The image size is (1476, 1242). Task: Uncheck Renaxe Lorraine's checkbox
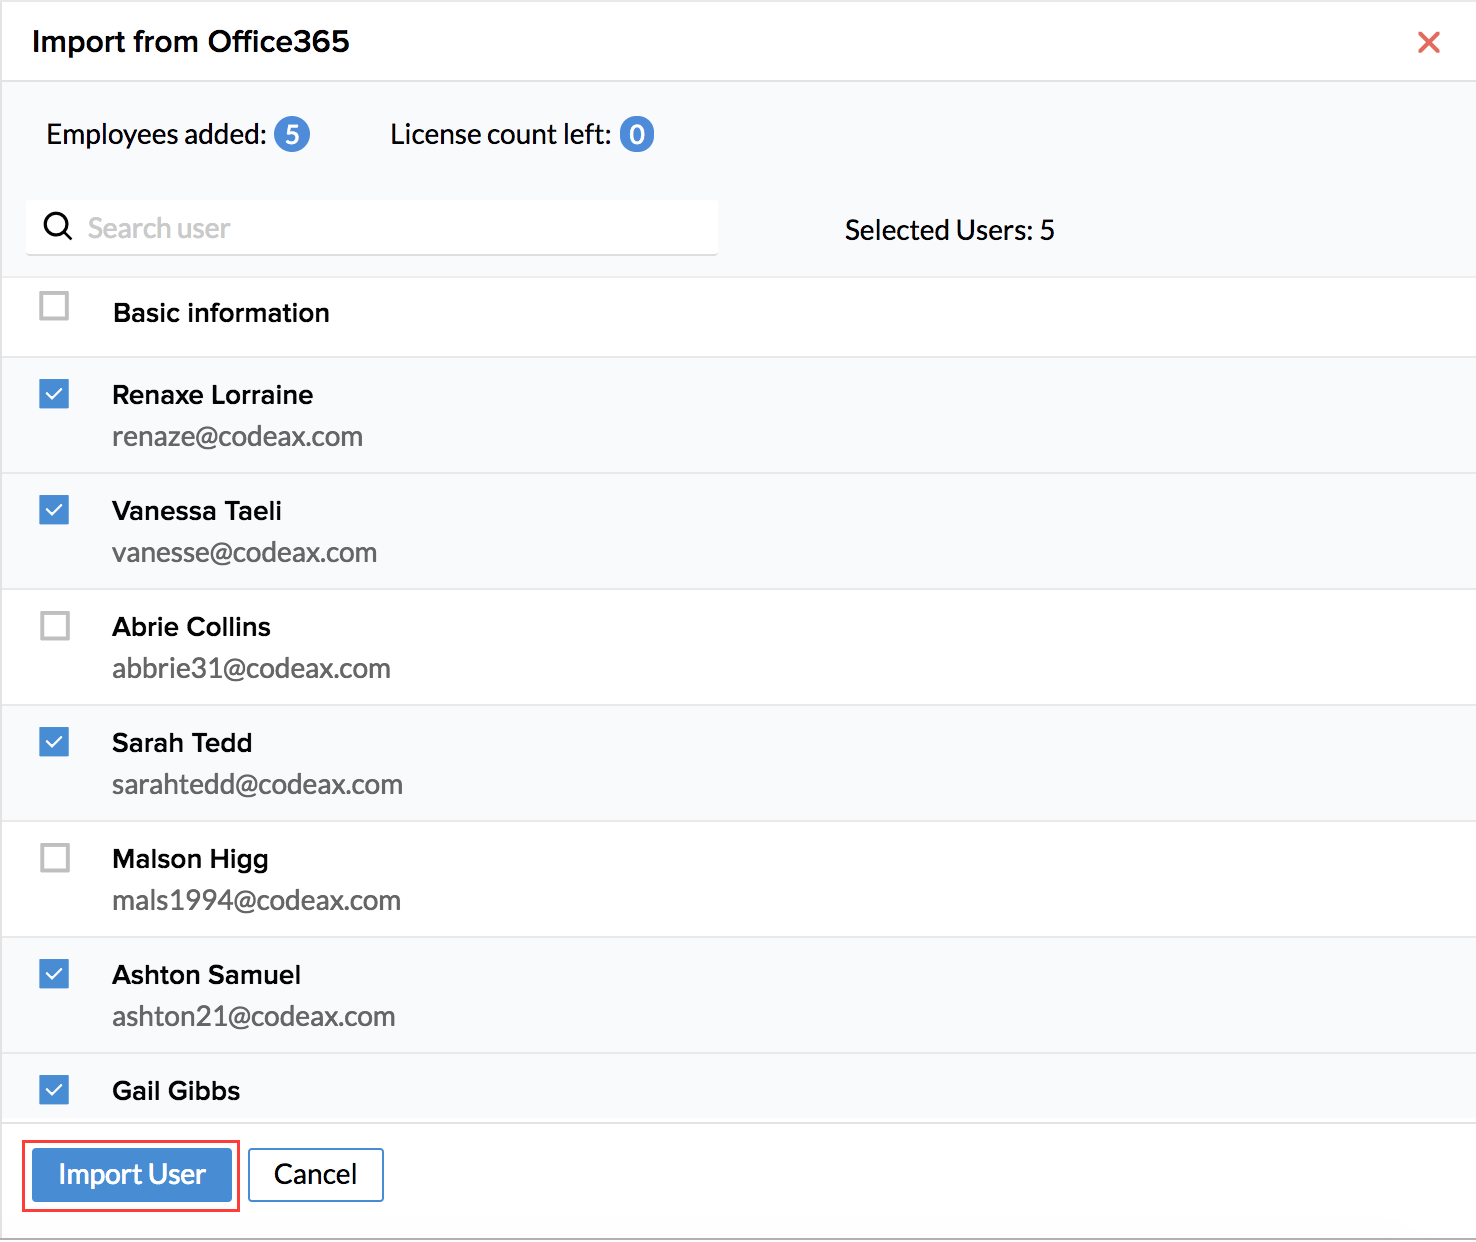pyautogui.click(x=54, y=394)
